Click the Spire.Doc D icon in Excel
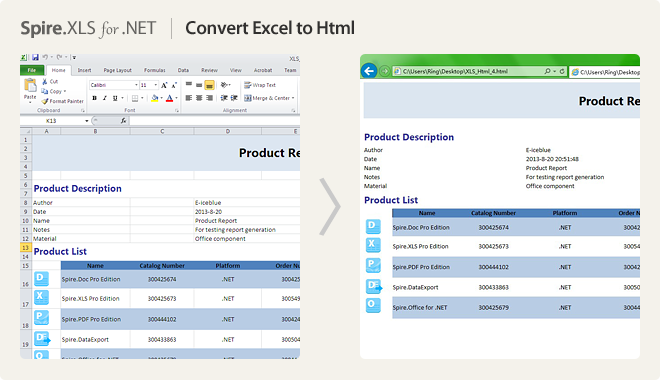This screenshot has height=380, width=660. [x=41, y=278]
